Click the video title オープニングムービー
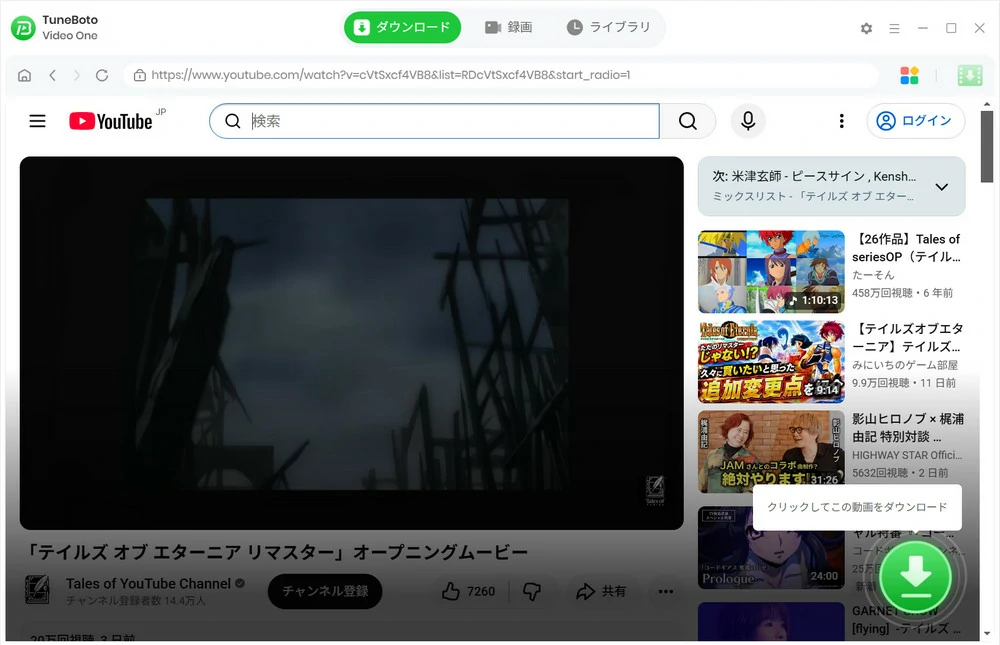 (x=279, y=552)
